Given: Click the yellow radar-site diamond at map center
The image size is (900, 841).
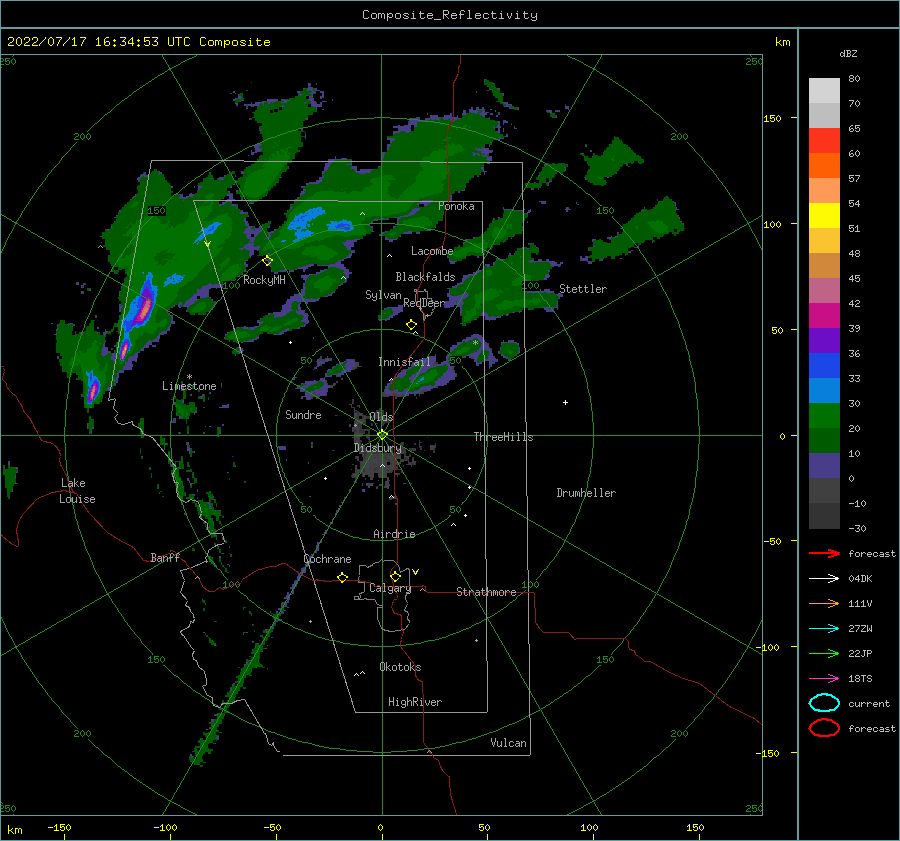Looking at the screenshot, I should [382, 435].
